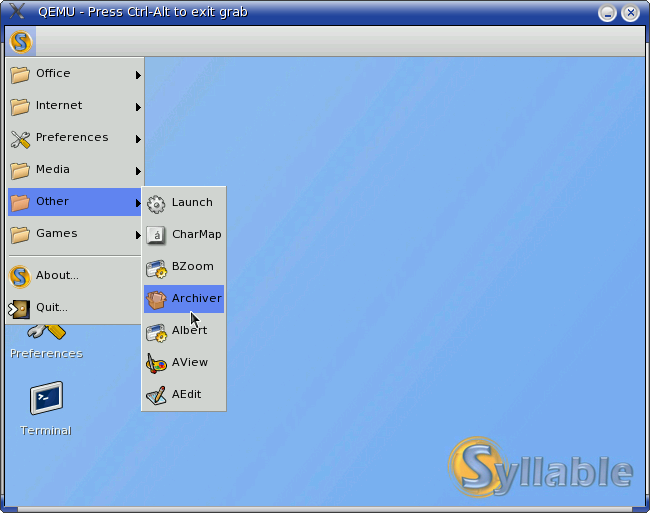
Task: Expand the Other submenu arrow
Action: (138, 203)
